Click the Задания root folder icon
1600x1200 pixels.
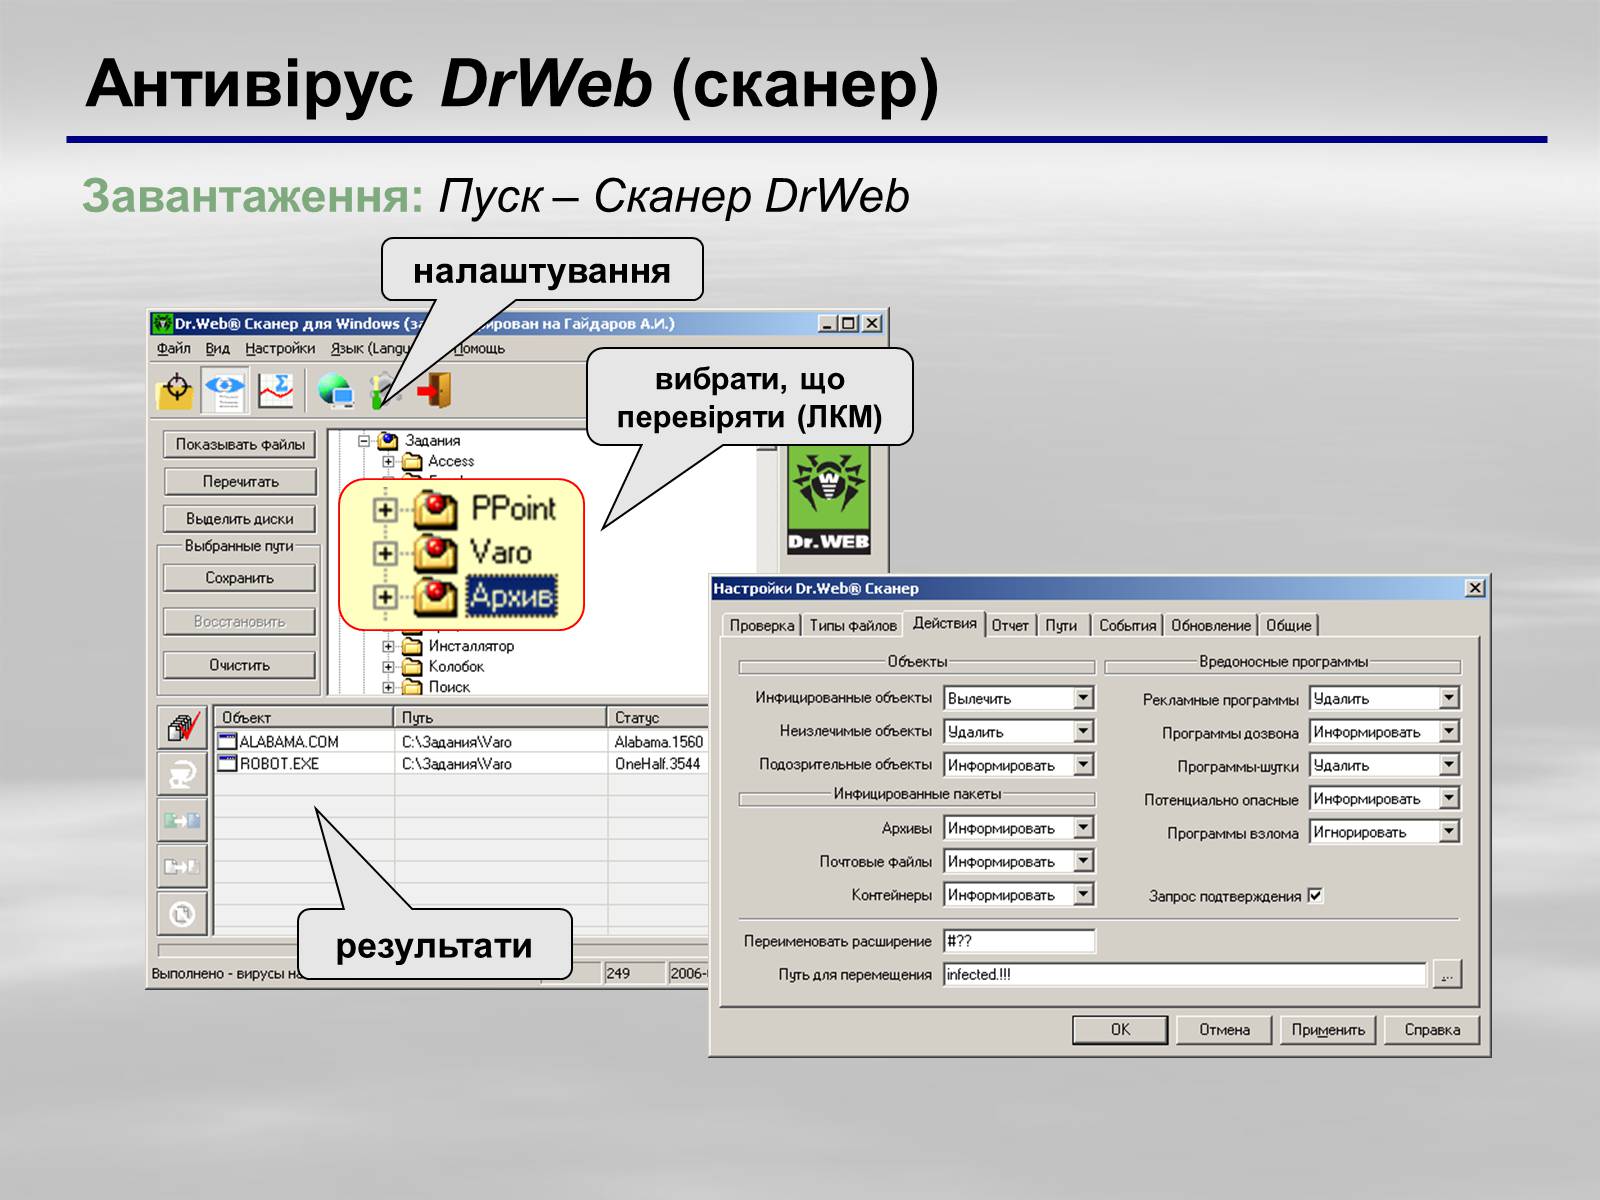coord(388,440)
